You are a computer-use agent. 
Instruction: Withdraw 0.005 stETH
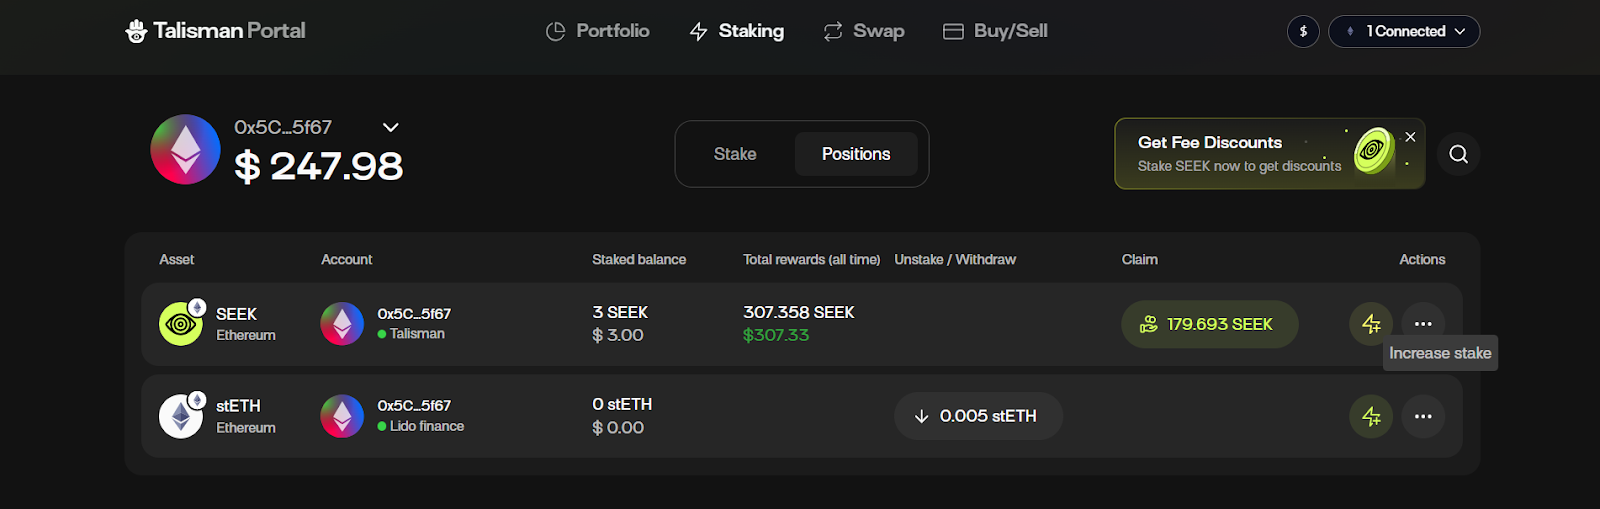(x=977, y=416)
